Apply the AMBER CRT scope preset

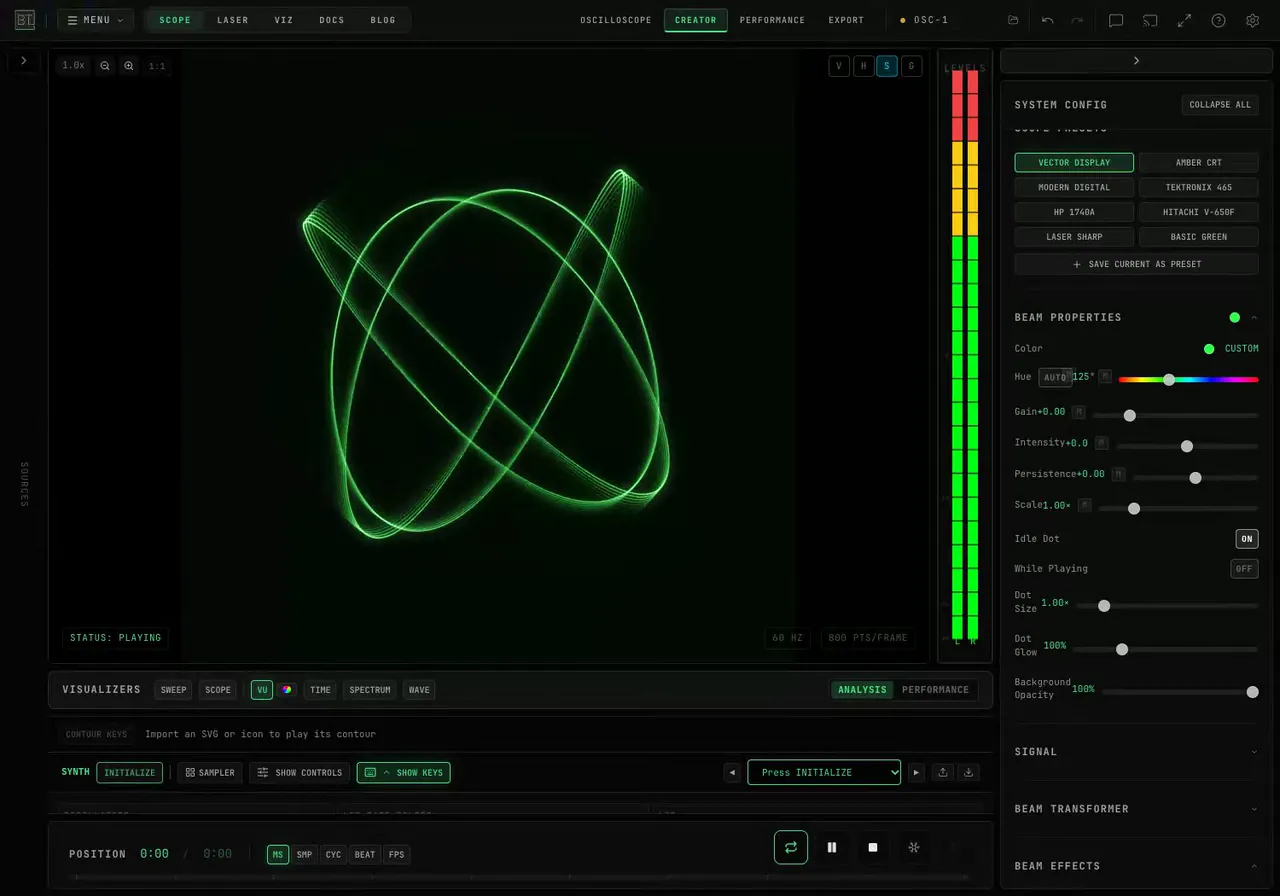[1199, 162]
